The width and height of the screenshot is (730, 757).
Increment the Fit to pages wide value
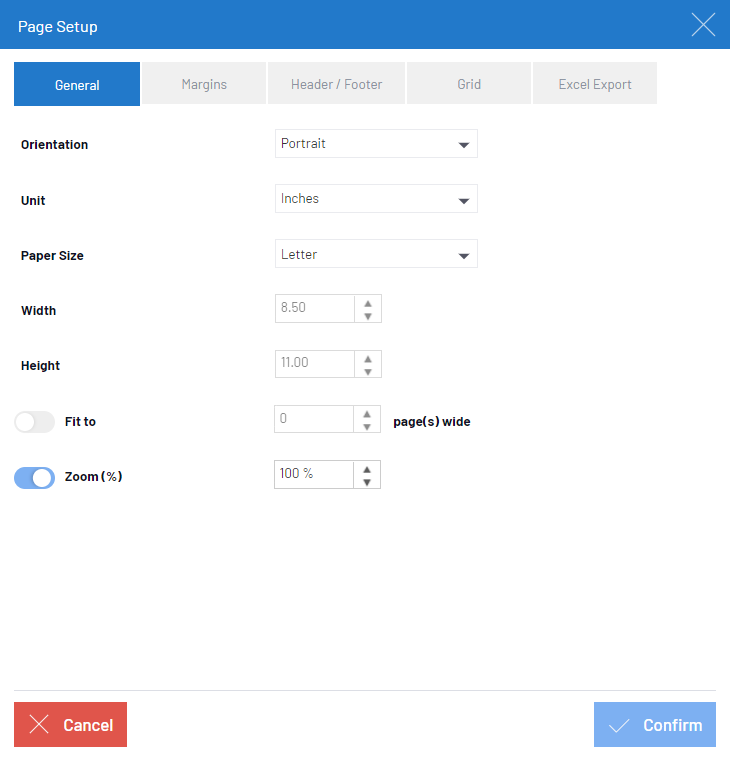click(x=367, y=414)
